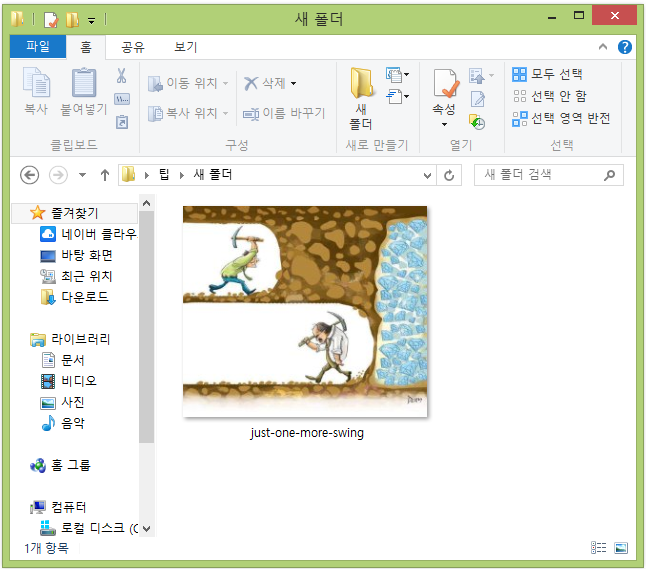Open Desktop (바탕 화면) in sidebar
This screenshot has width=646, height=569.
point(76,255)
